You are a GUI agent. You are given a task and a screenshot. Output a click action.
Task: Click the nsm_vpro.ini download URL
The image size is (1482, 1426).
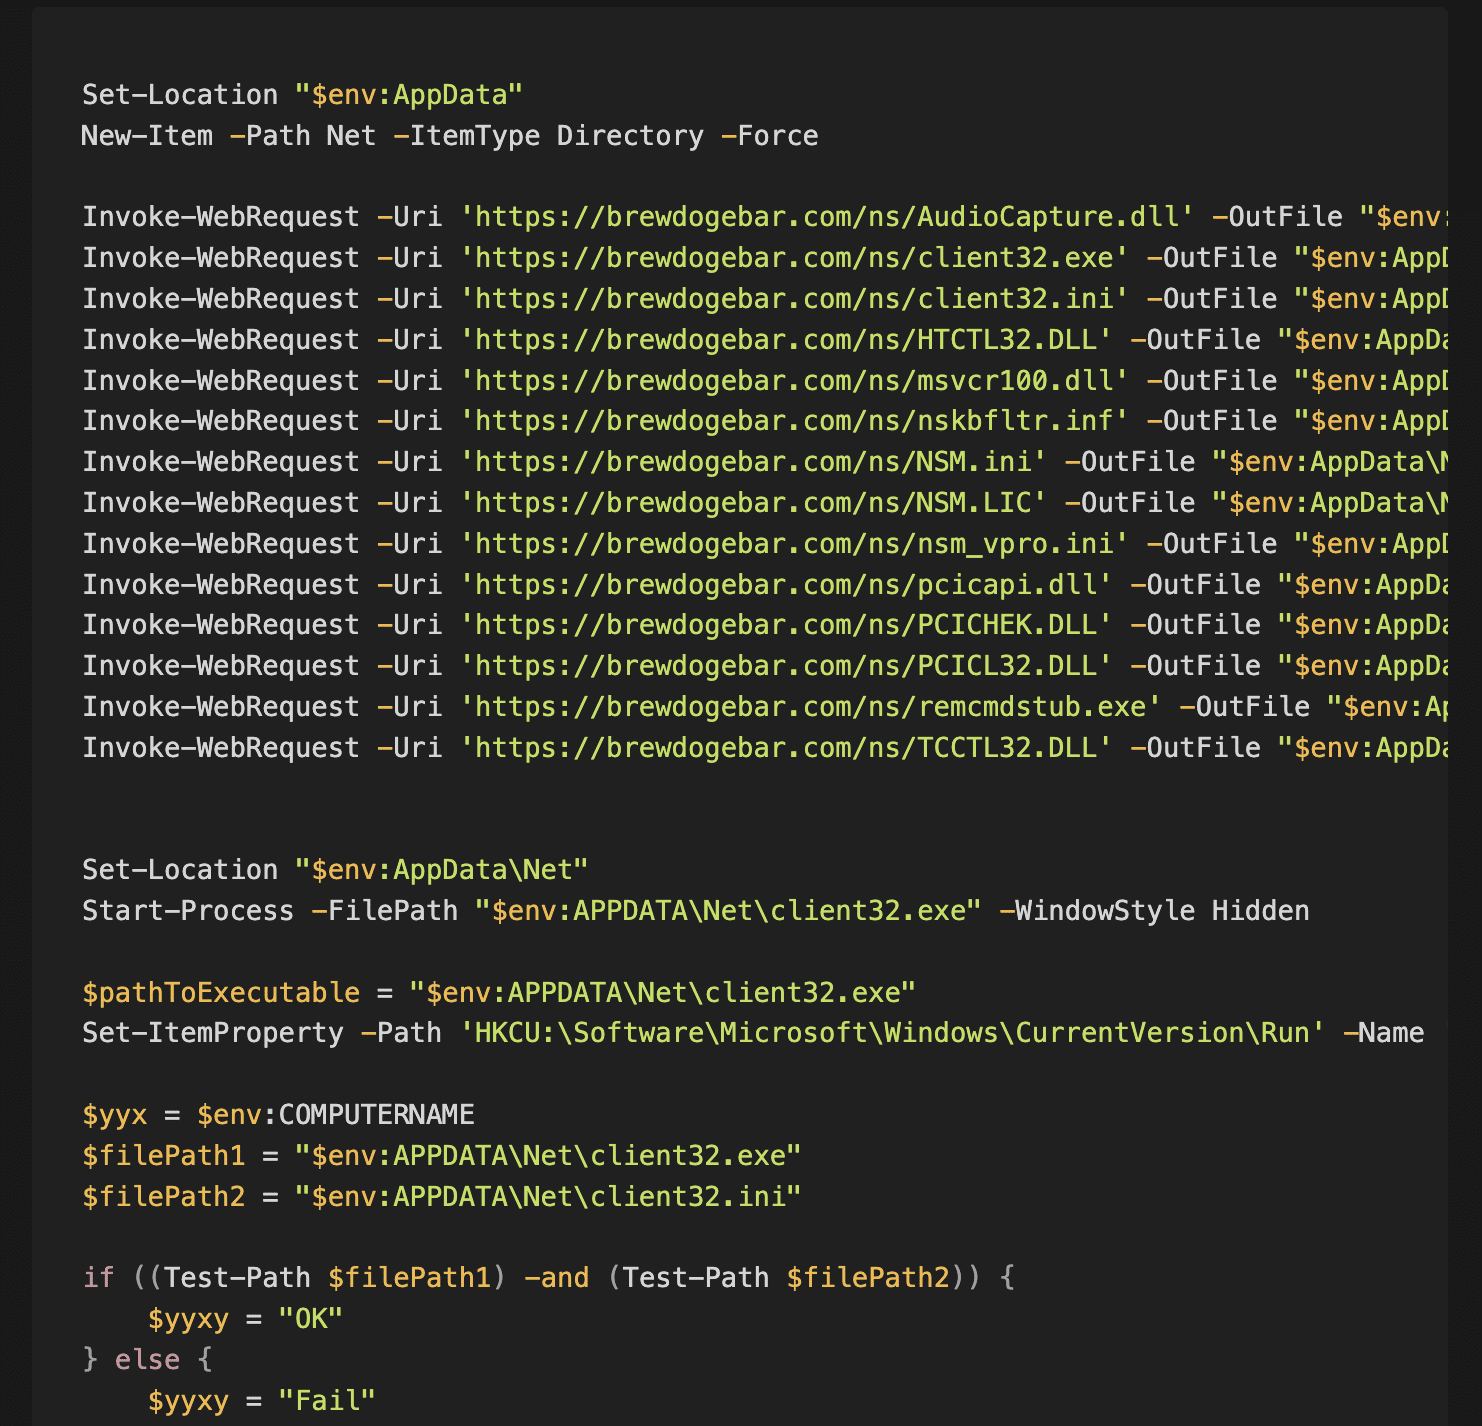793,544
